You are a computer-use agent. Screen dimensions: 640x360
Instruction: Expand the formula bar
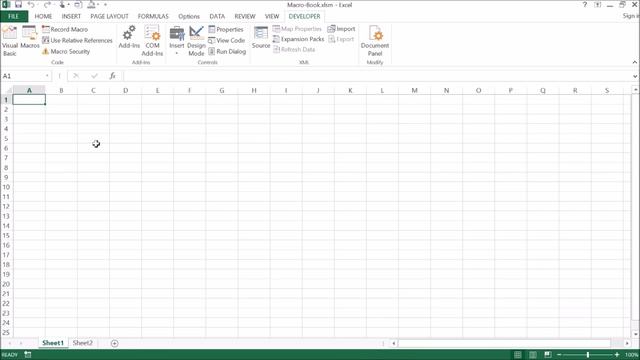(635, 76)
